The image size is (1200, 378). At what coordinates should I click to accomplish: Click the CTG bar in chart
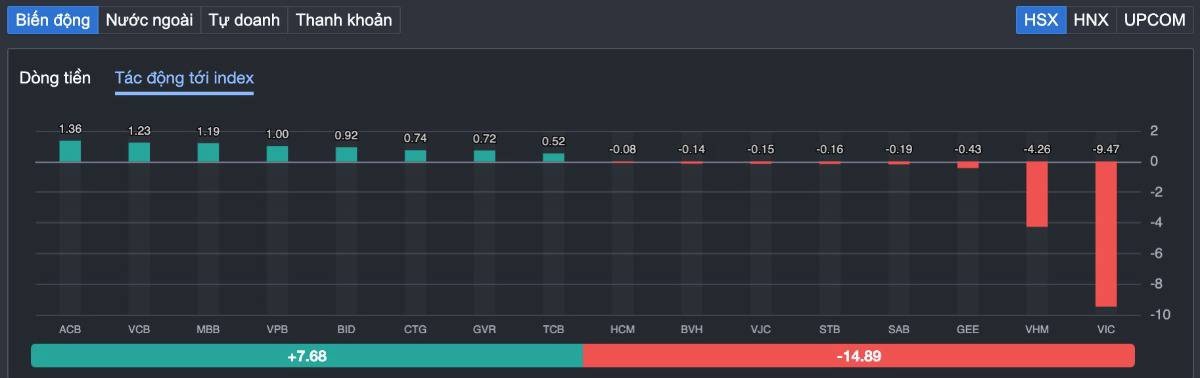(415, 156)
